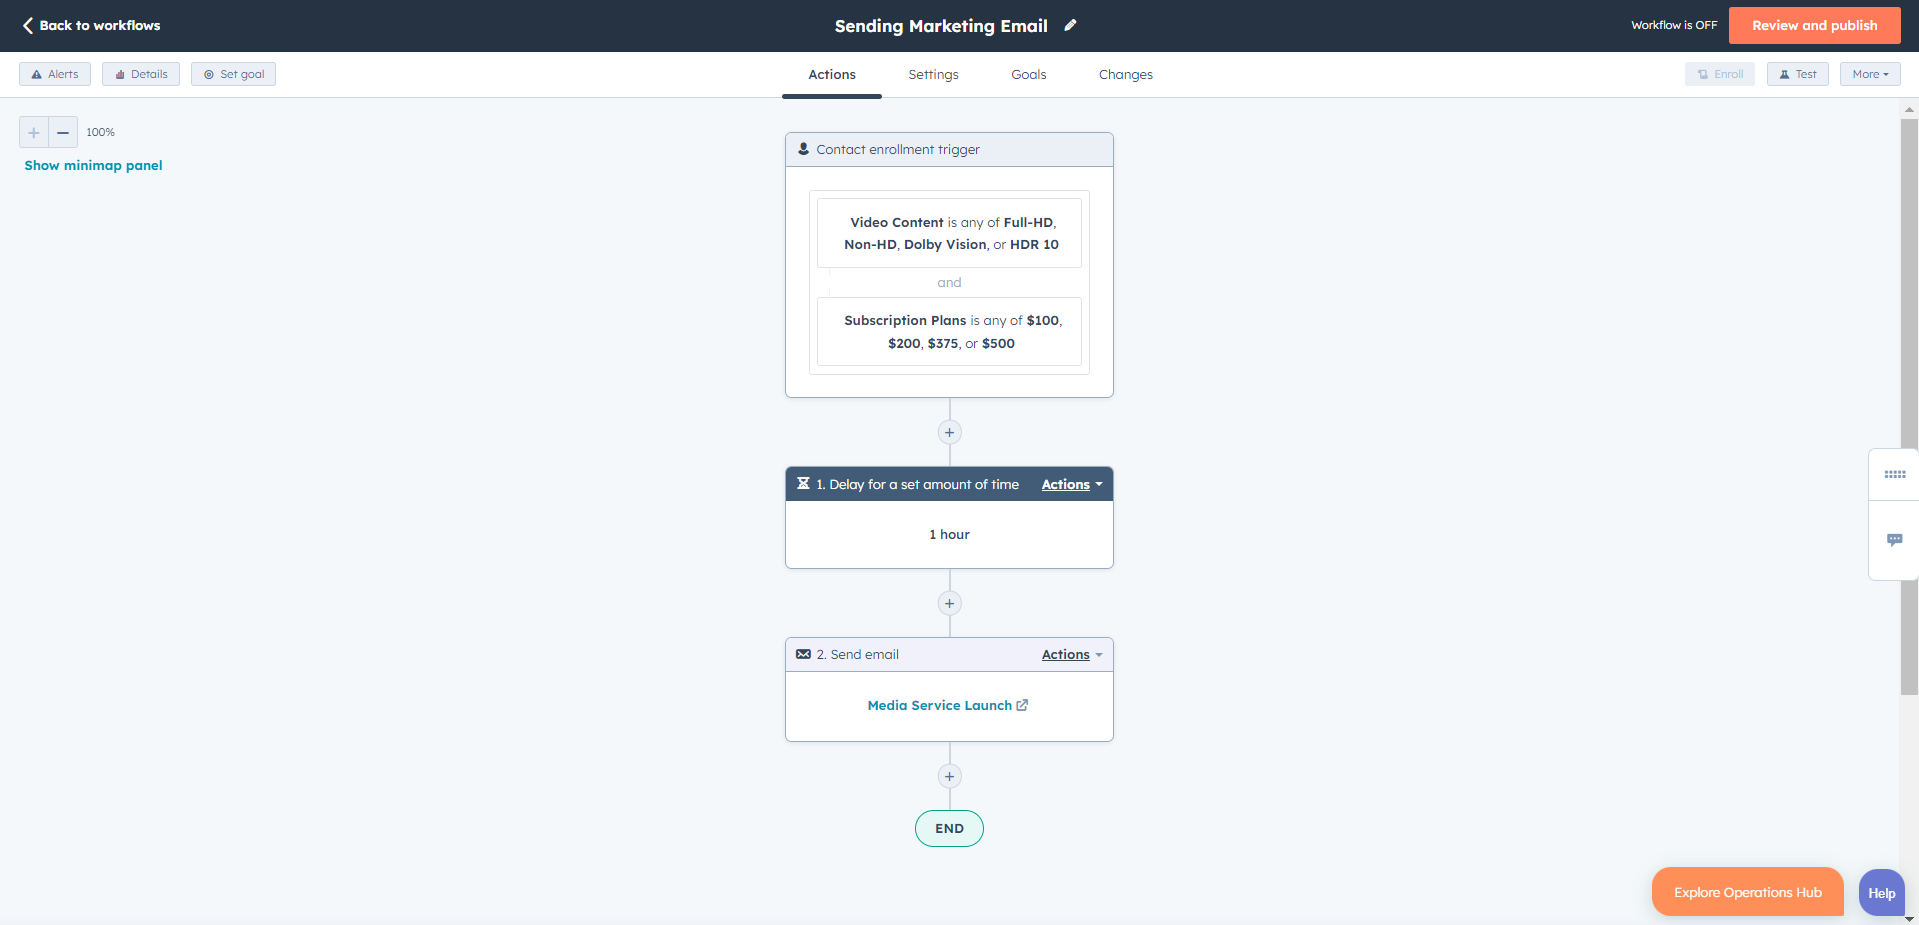The height and width of the screenshot is (925, 1919).
Task: Open the Changes tab
Action: (x=1125, y=75)
